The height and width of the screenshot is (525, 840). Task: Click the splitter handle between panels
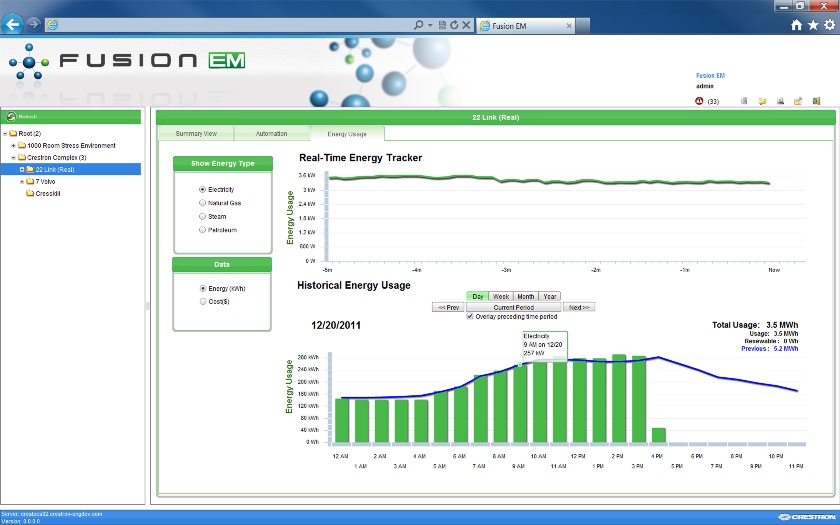pyautogui.click(x=147, y=306)
